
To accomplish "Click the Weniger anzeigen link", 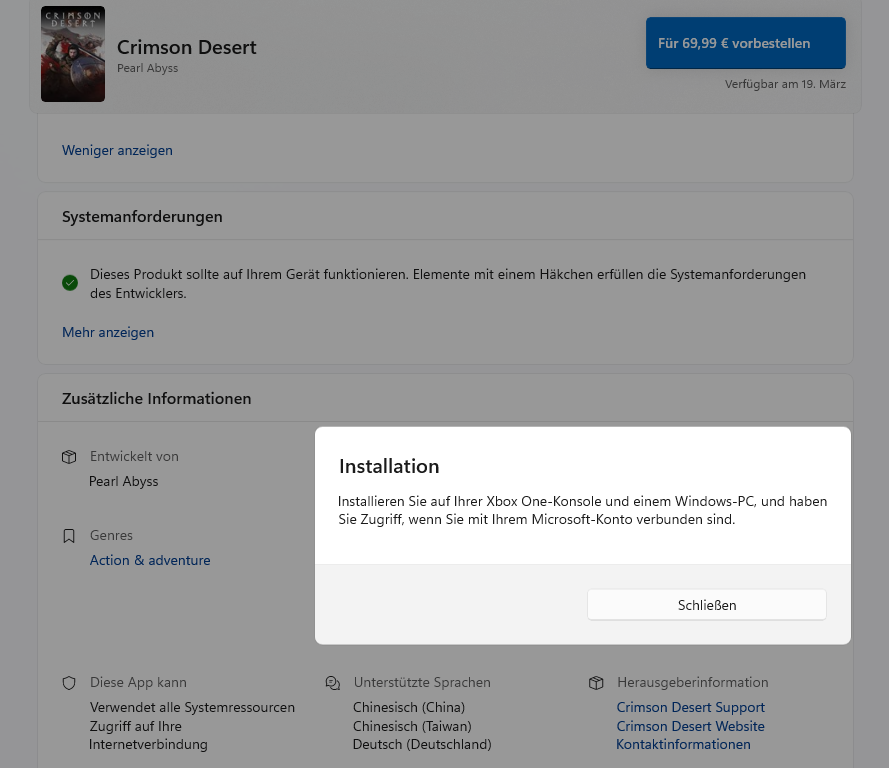I will [117, 150].
